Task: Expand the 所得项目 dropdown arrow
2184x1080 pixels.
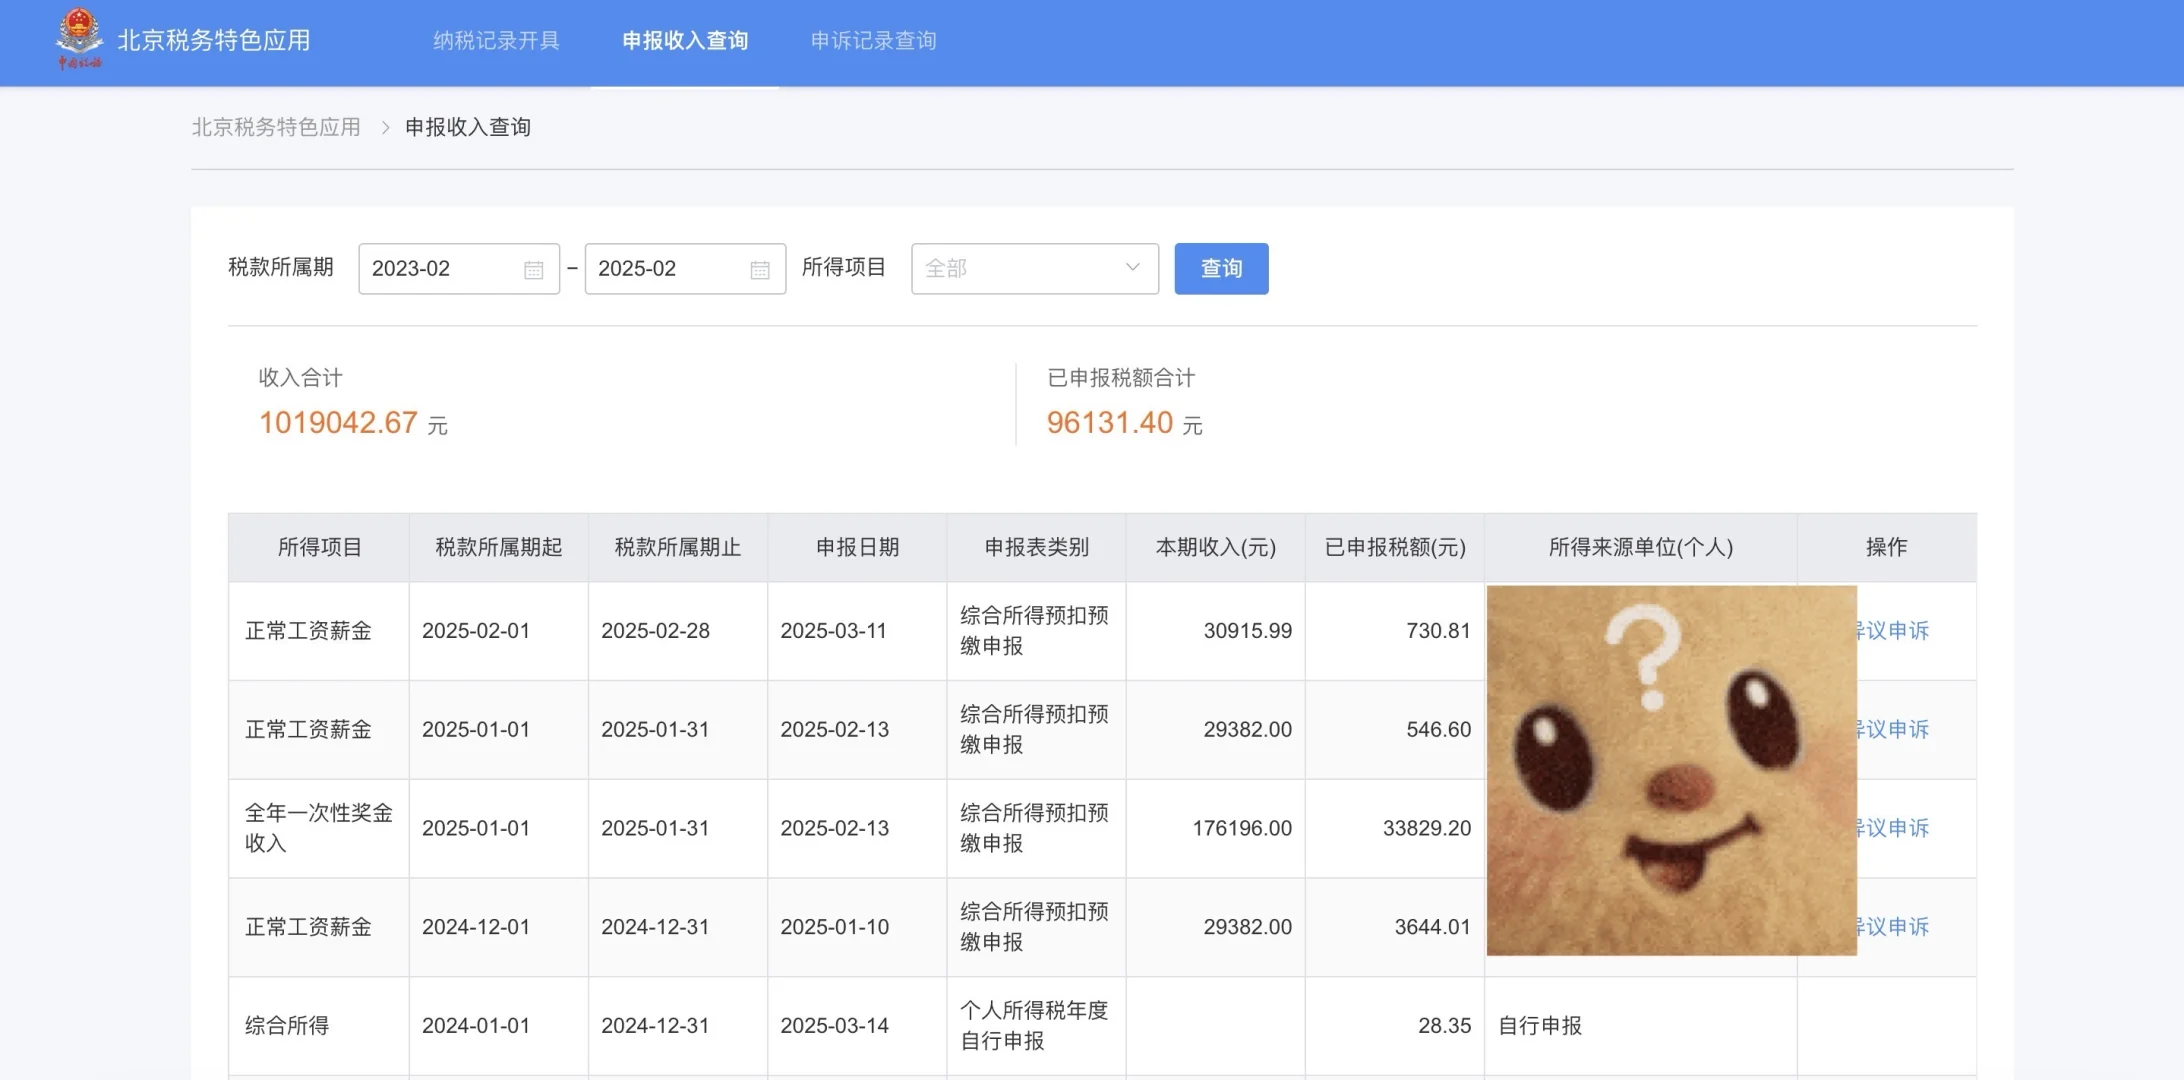Action: coord(1132,268)
